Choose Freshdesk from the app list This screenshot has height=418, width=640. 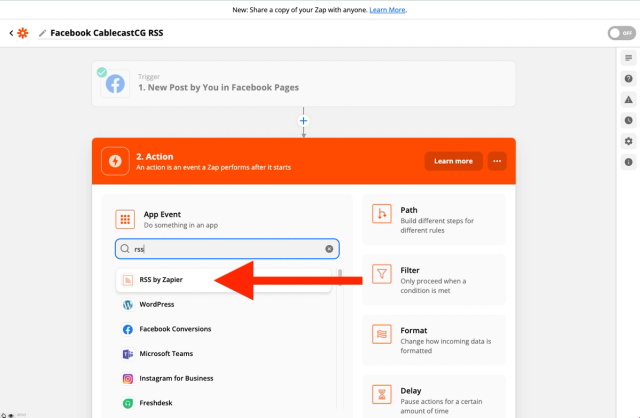coord(223,403)
